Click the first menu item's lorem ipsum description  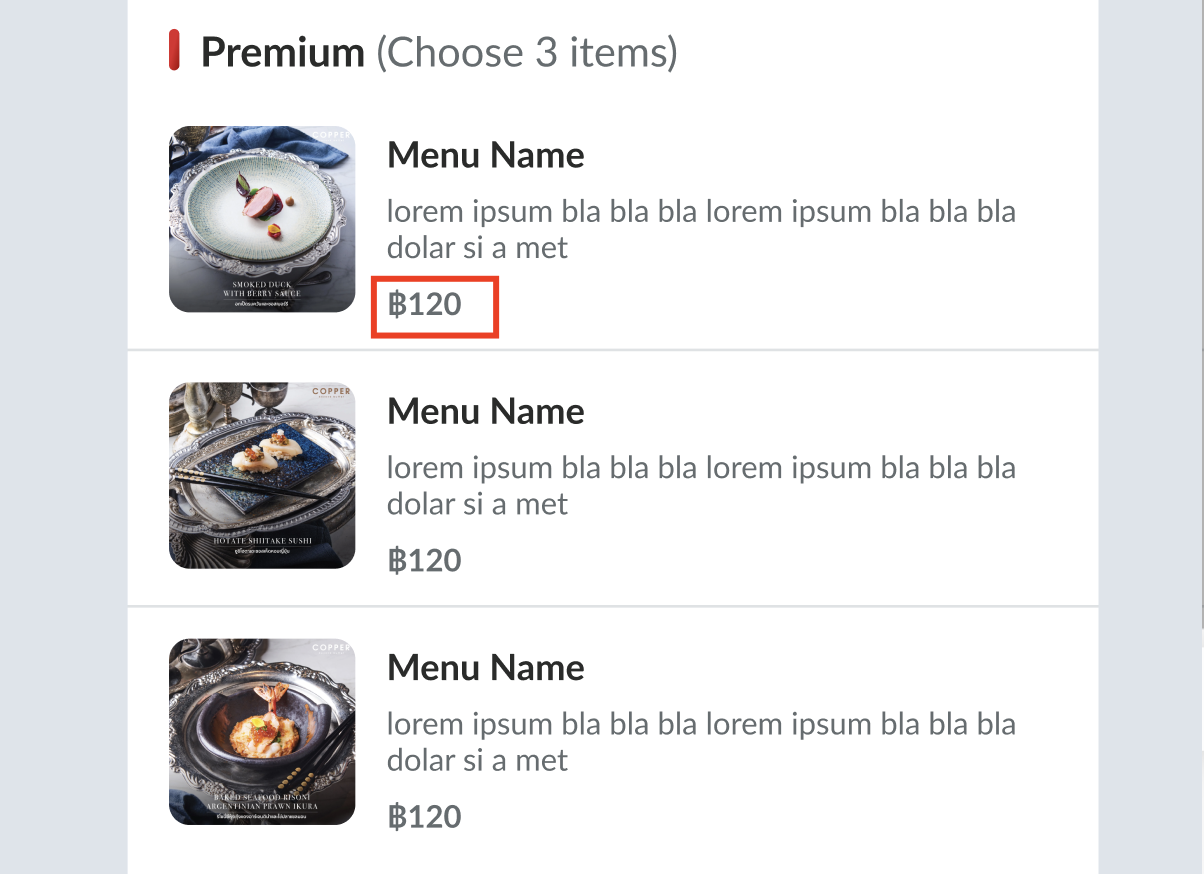[700, 229]
